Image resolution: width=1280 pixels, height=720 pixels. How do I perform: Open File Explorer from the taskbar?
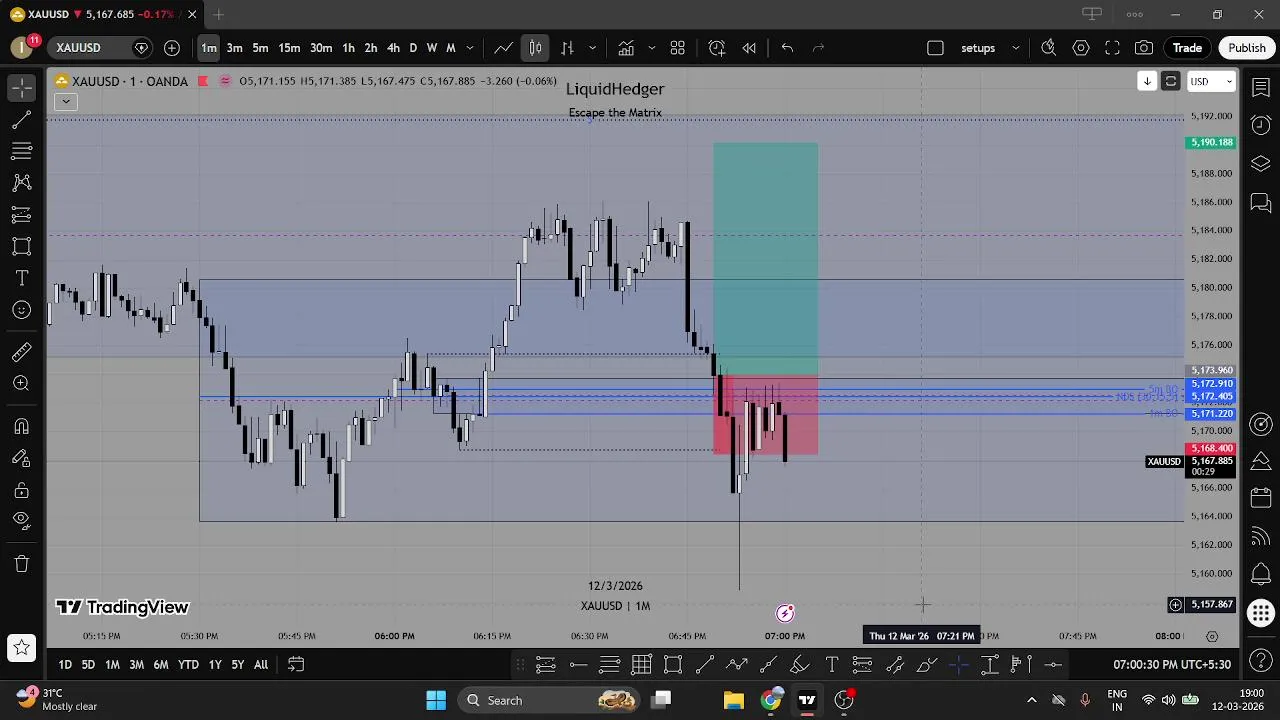tap(733, 700)
